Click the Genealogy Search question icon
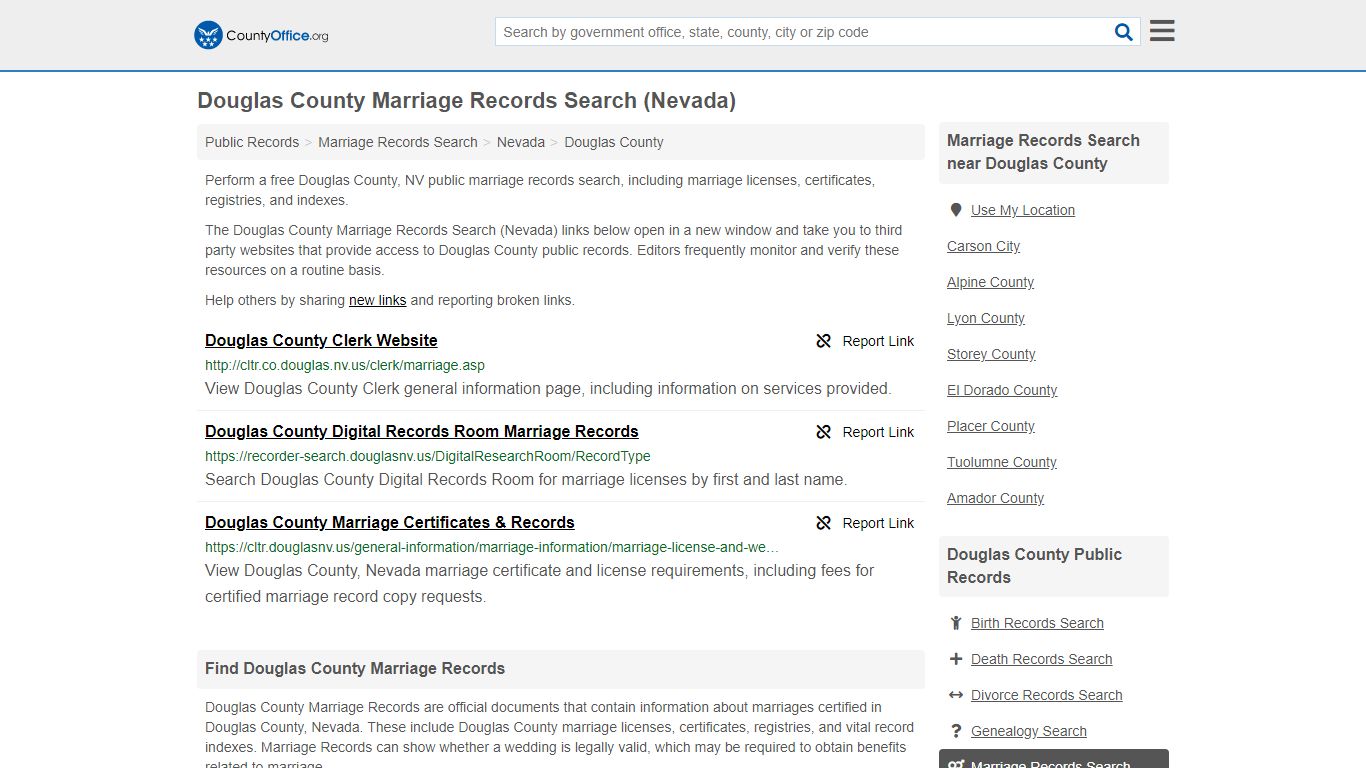Screen dimensions: 1366x768 point(956,731)
